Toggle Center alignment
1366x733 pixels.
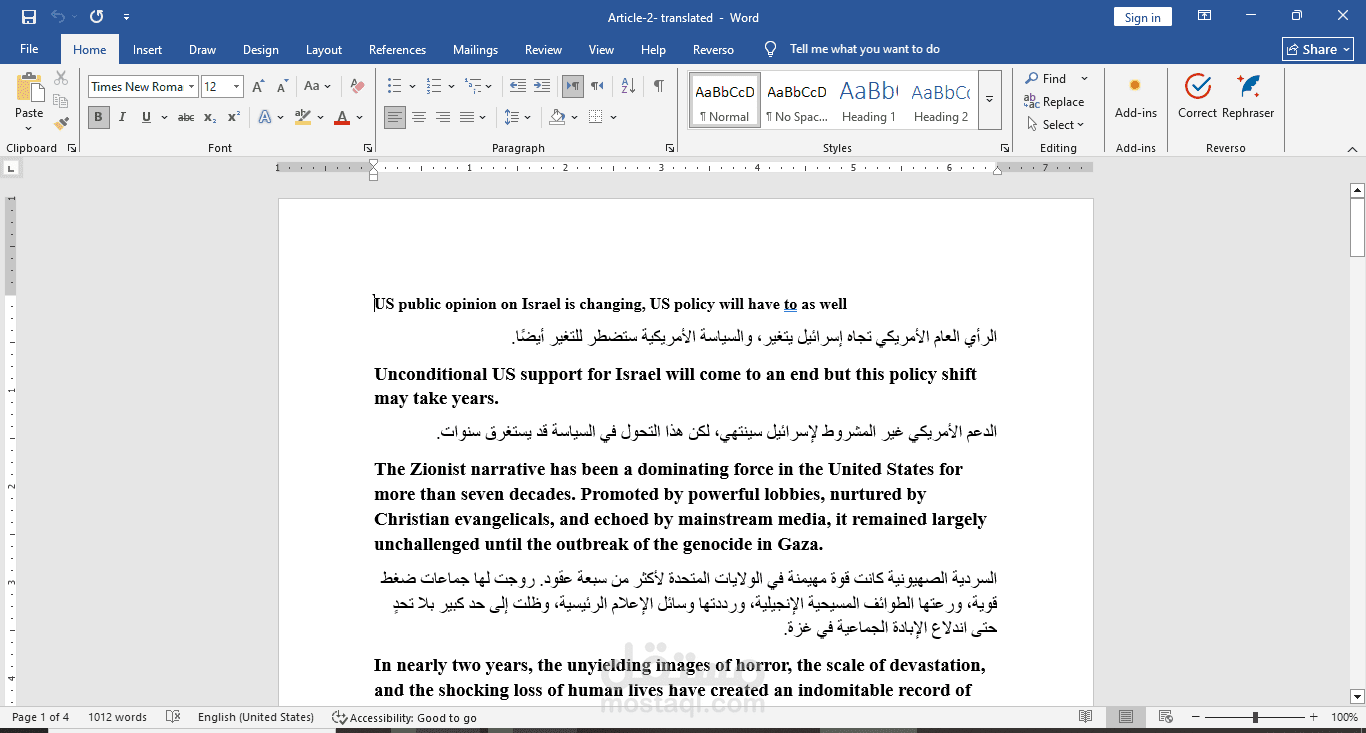[x=419, y=117]
